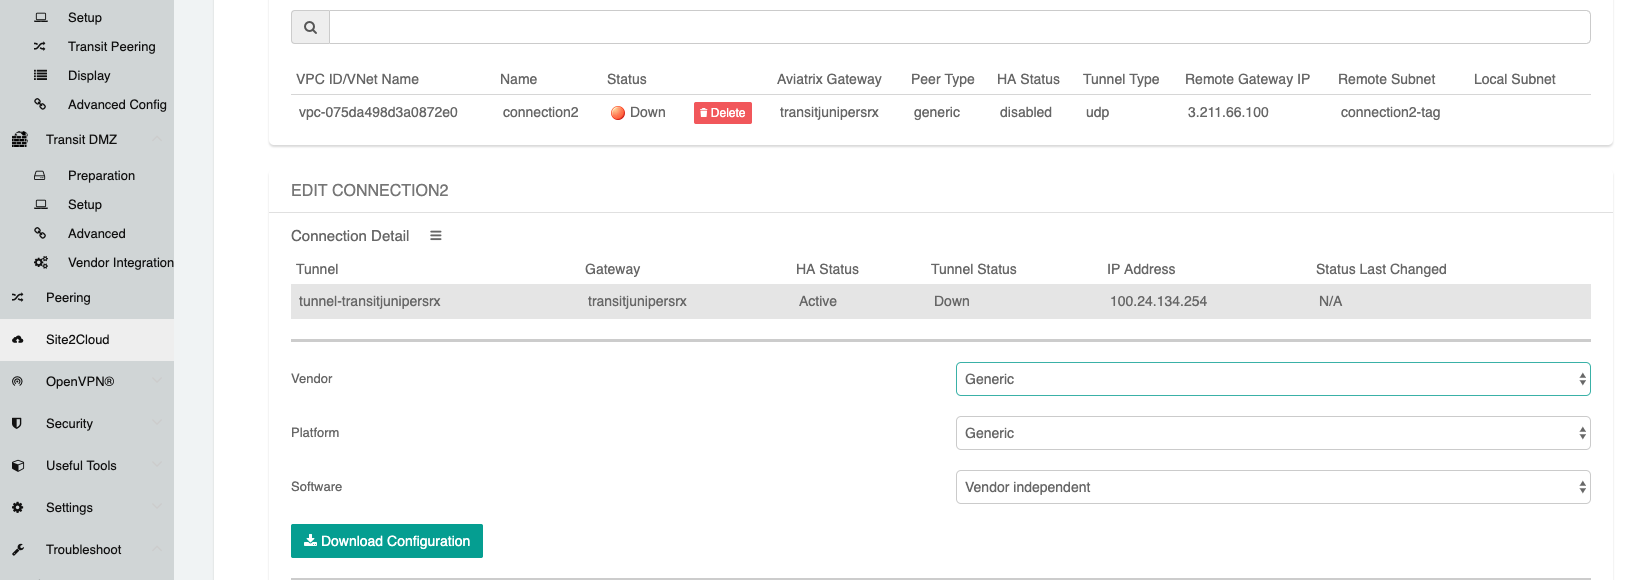Click the Settings gear icon in sidebar
This screenshot has height=580, width=1628.
tap(18, 508)
